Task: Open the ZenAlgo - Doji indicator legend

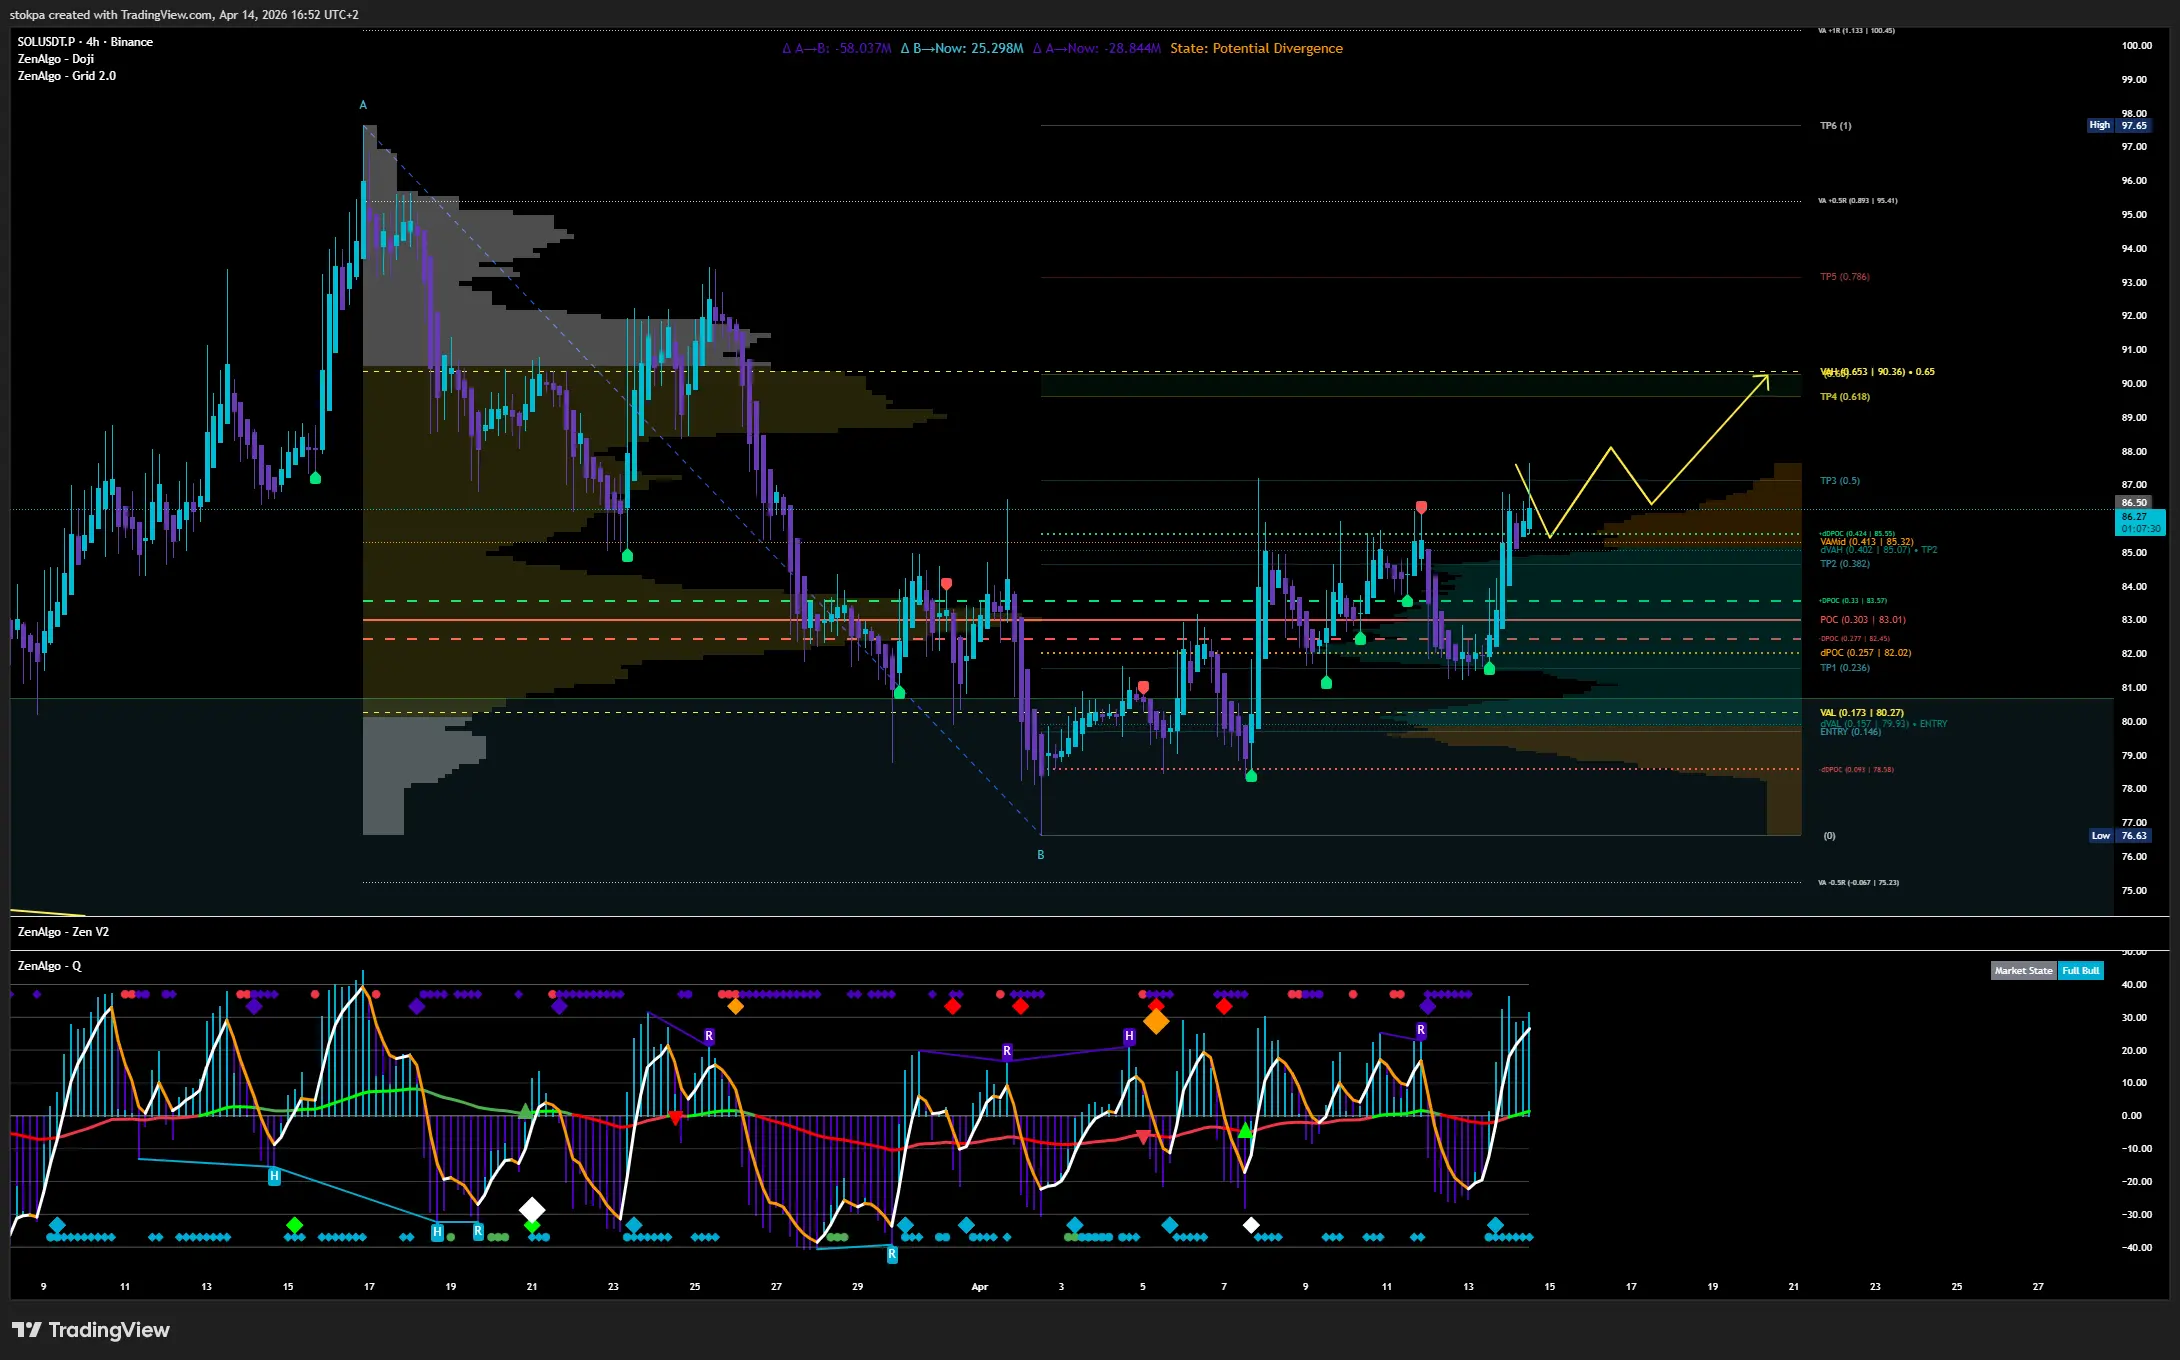Action: point(56,59)
